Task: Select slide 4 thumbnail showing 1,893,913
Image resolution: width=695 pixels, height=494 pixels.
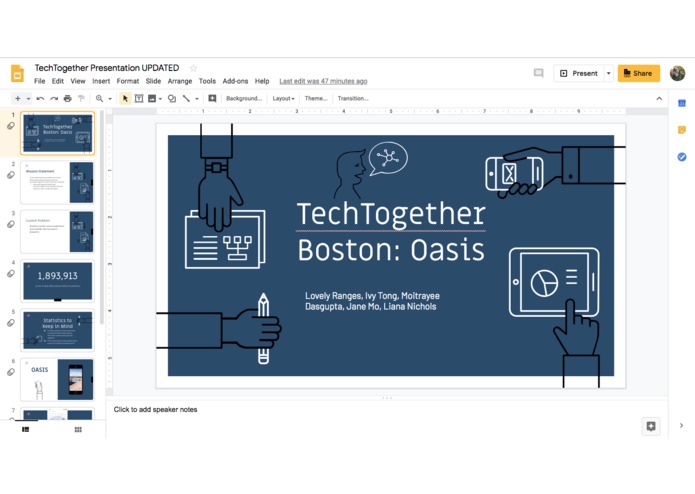Action: click(58, 281)
